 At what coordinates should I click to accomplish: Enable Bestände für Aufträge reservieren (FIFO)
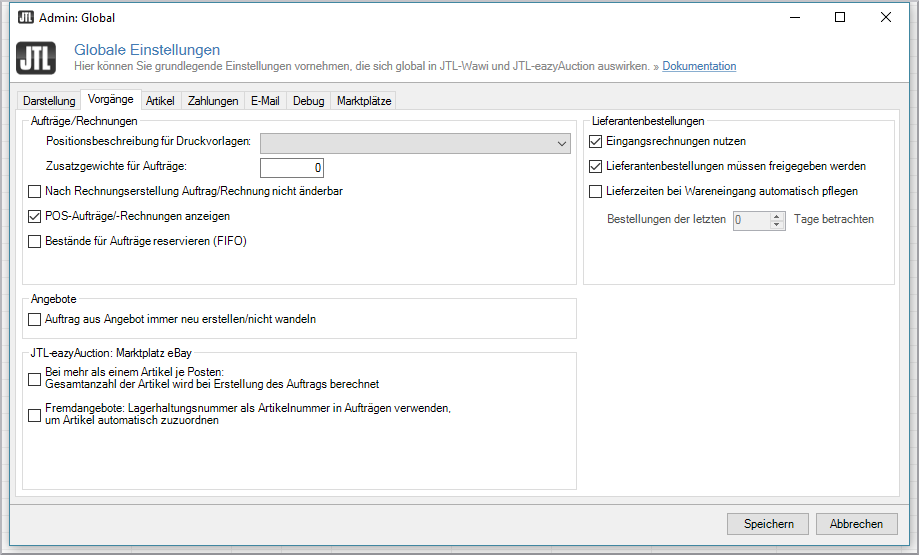tap(35, 241)
